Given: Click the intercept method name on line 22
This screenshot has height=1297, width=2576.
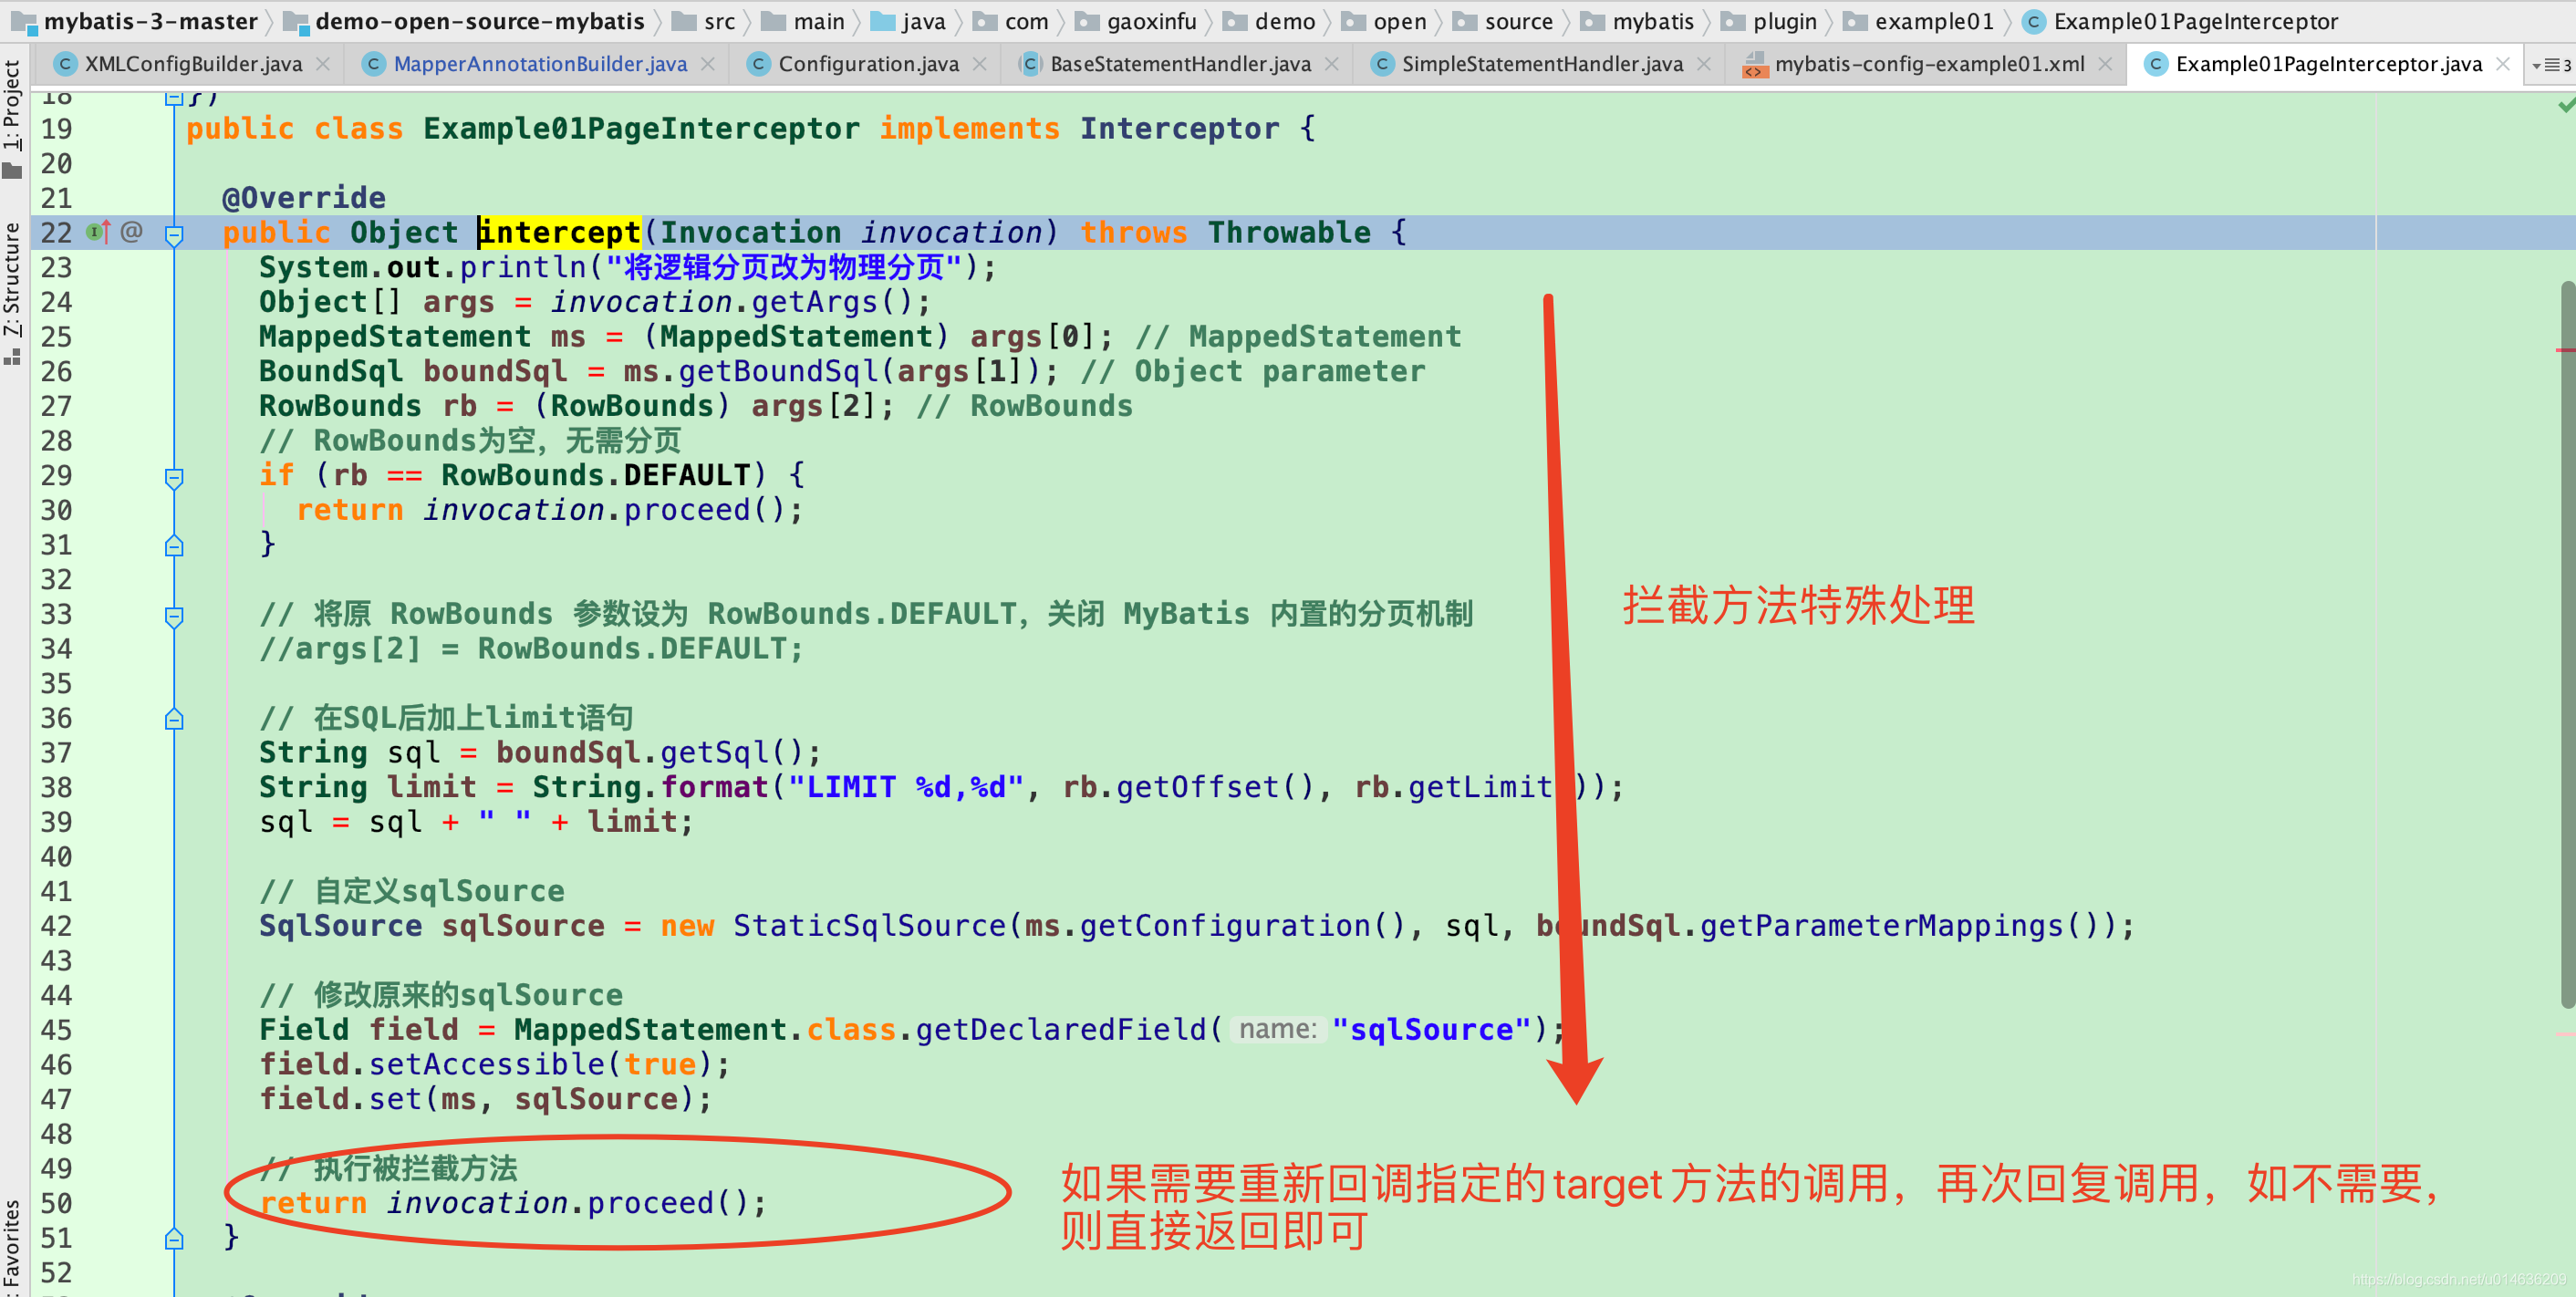Looking at the screenshot, I should [x=559, y=232].
